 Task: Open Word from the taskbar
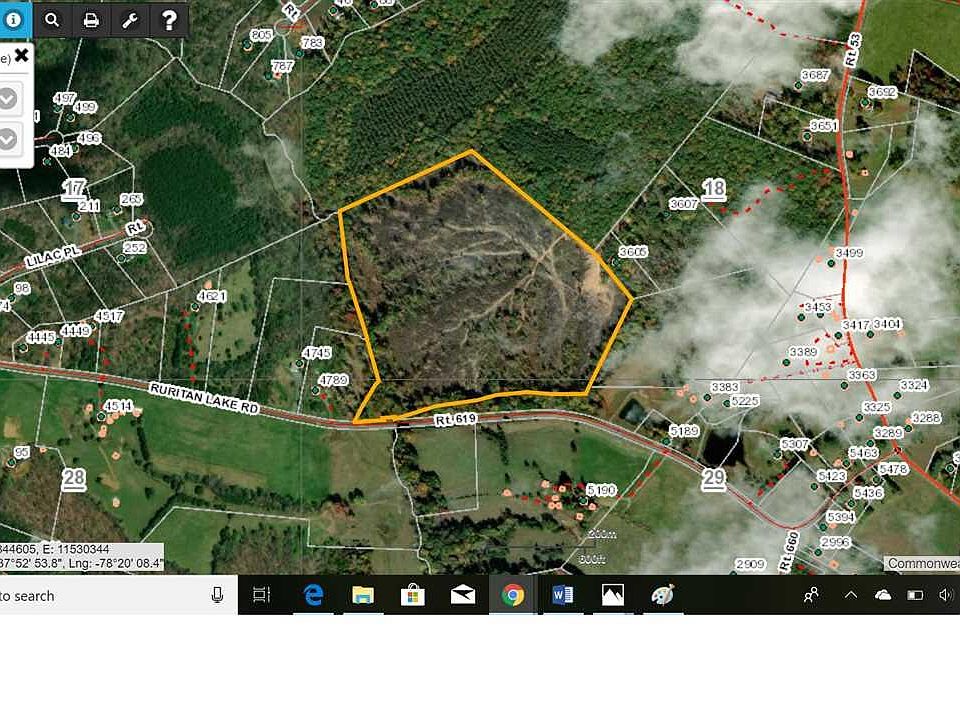tap(563, 594)
